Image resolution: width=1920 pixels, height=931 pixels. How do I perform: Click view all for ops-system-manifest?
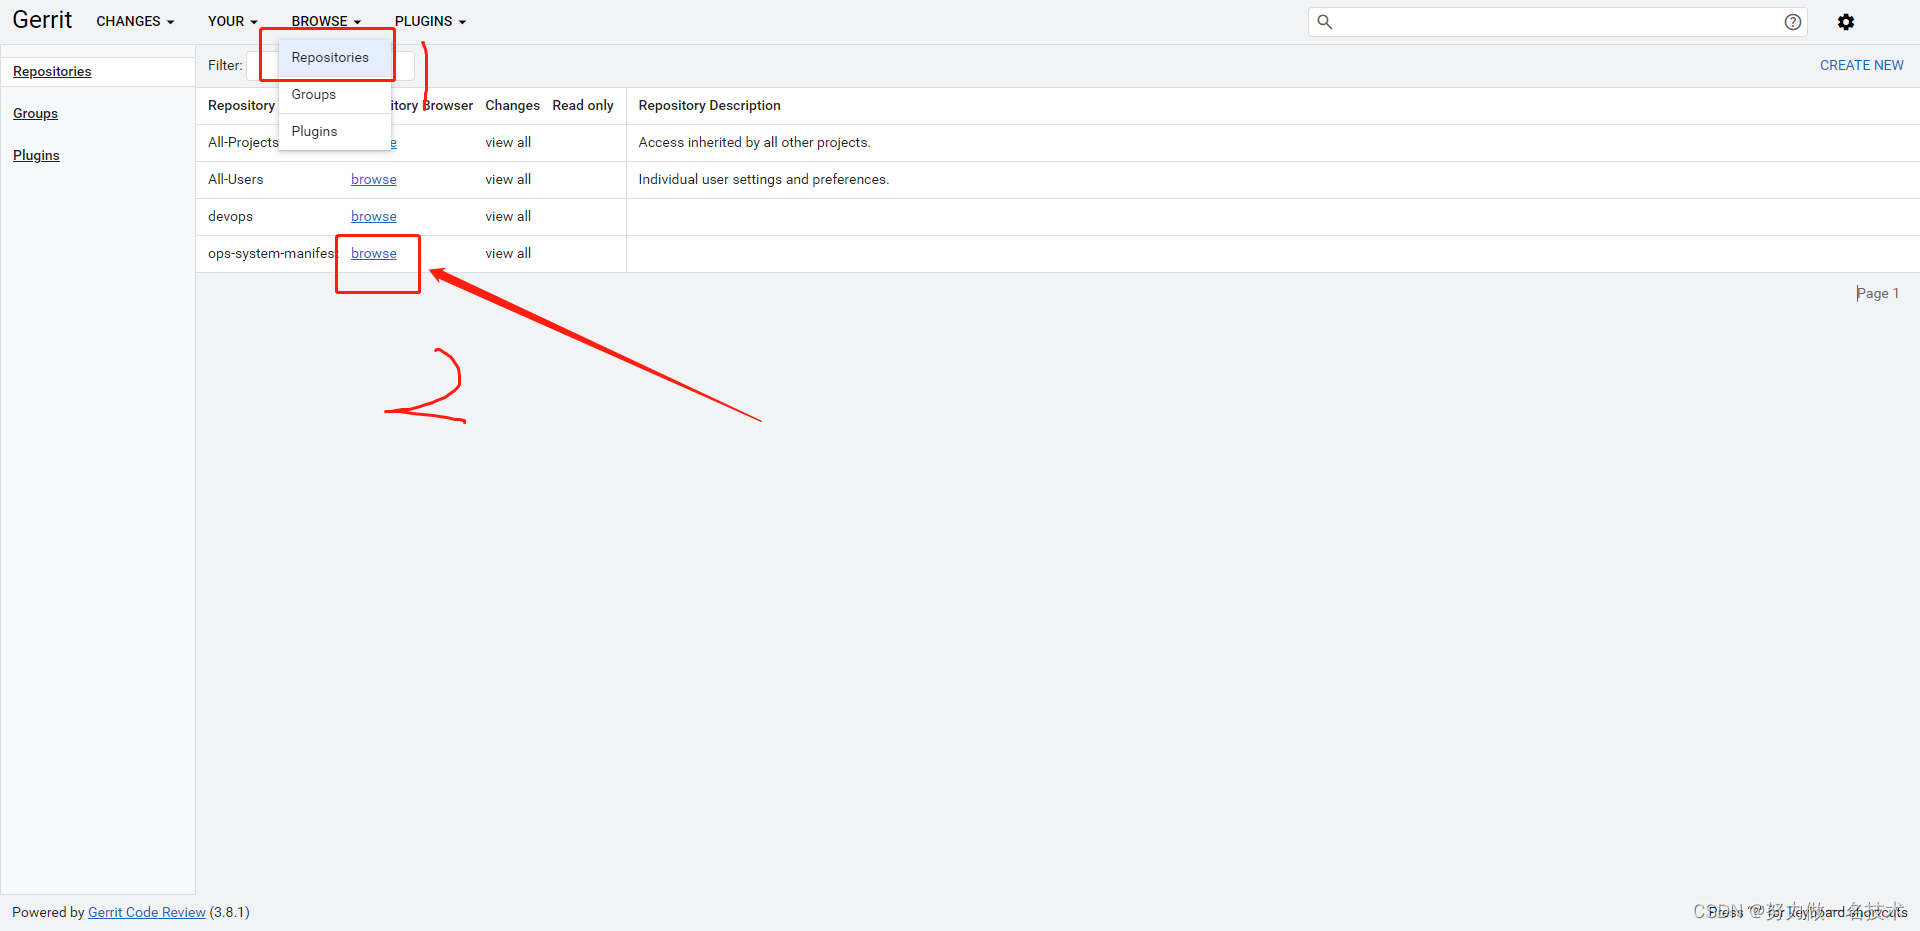click(x=508, y=253)
